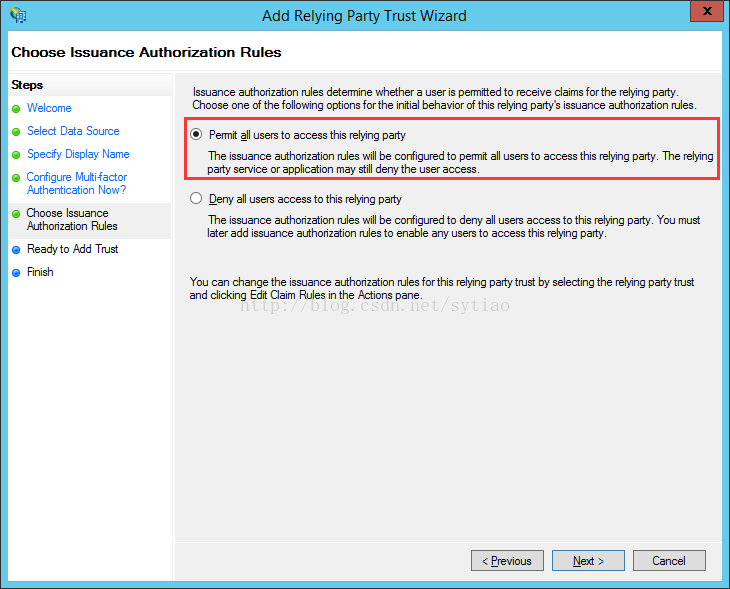Viewport: 730px width, 589px height.
Task: Jump to Specify Display Name step
Action: (x=78, y=154)
